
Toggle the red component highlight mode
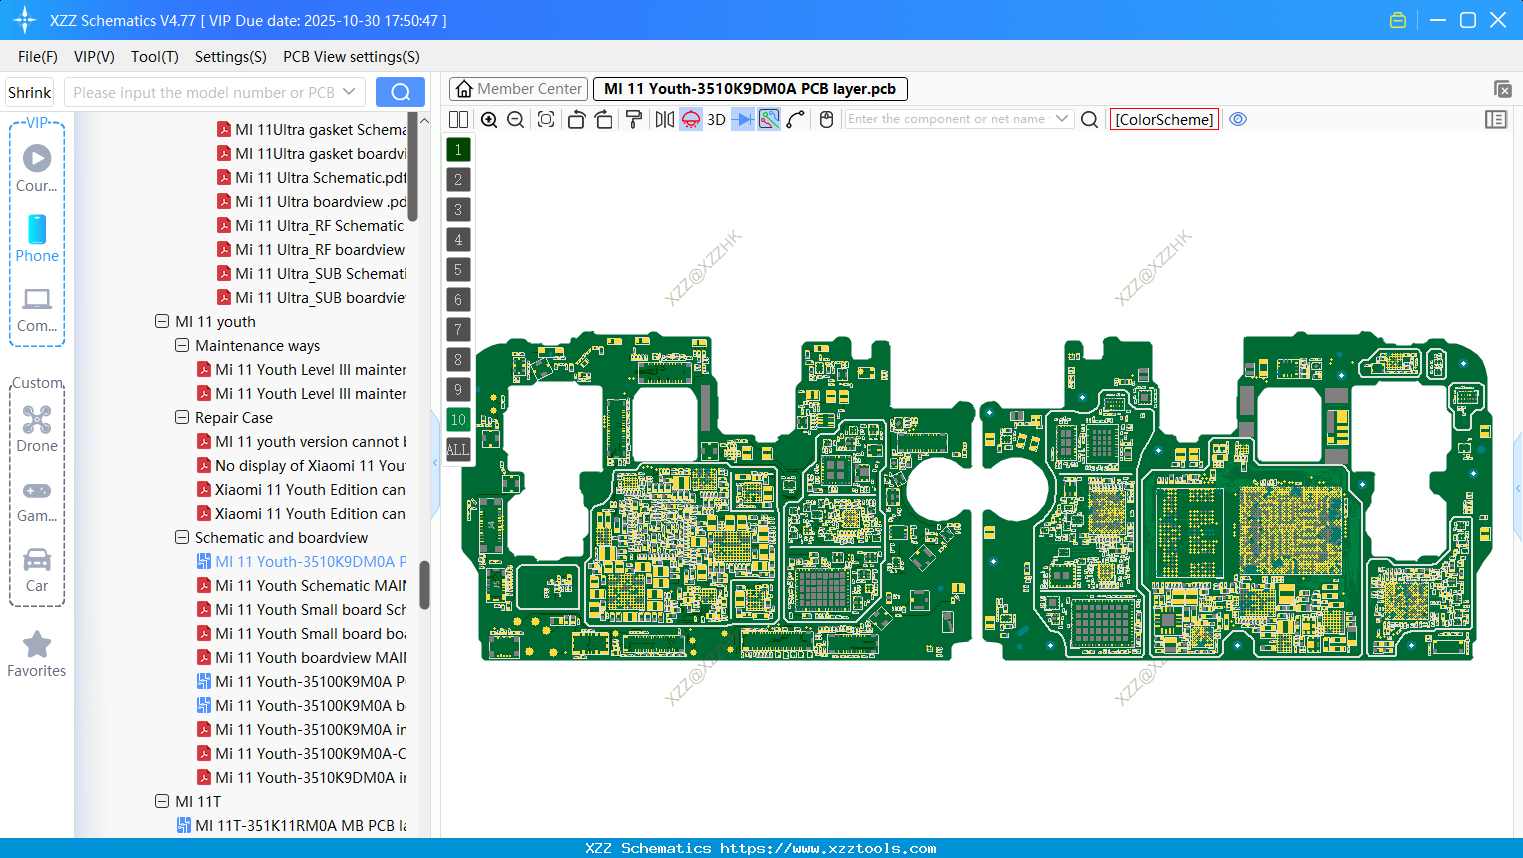click(x=690, y=119)
